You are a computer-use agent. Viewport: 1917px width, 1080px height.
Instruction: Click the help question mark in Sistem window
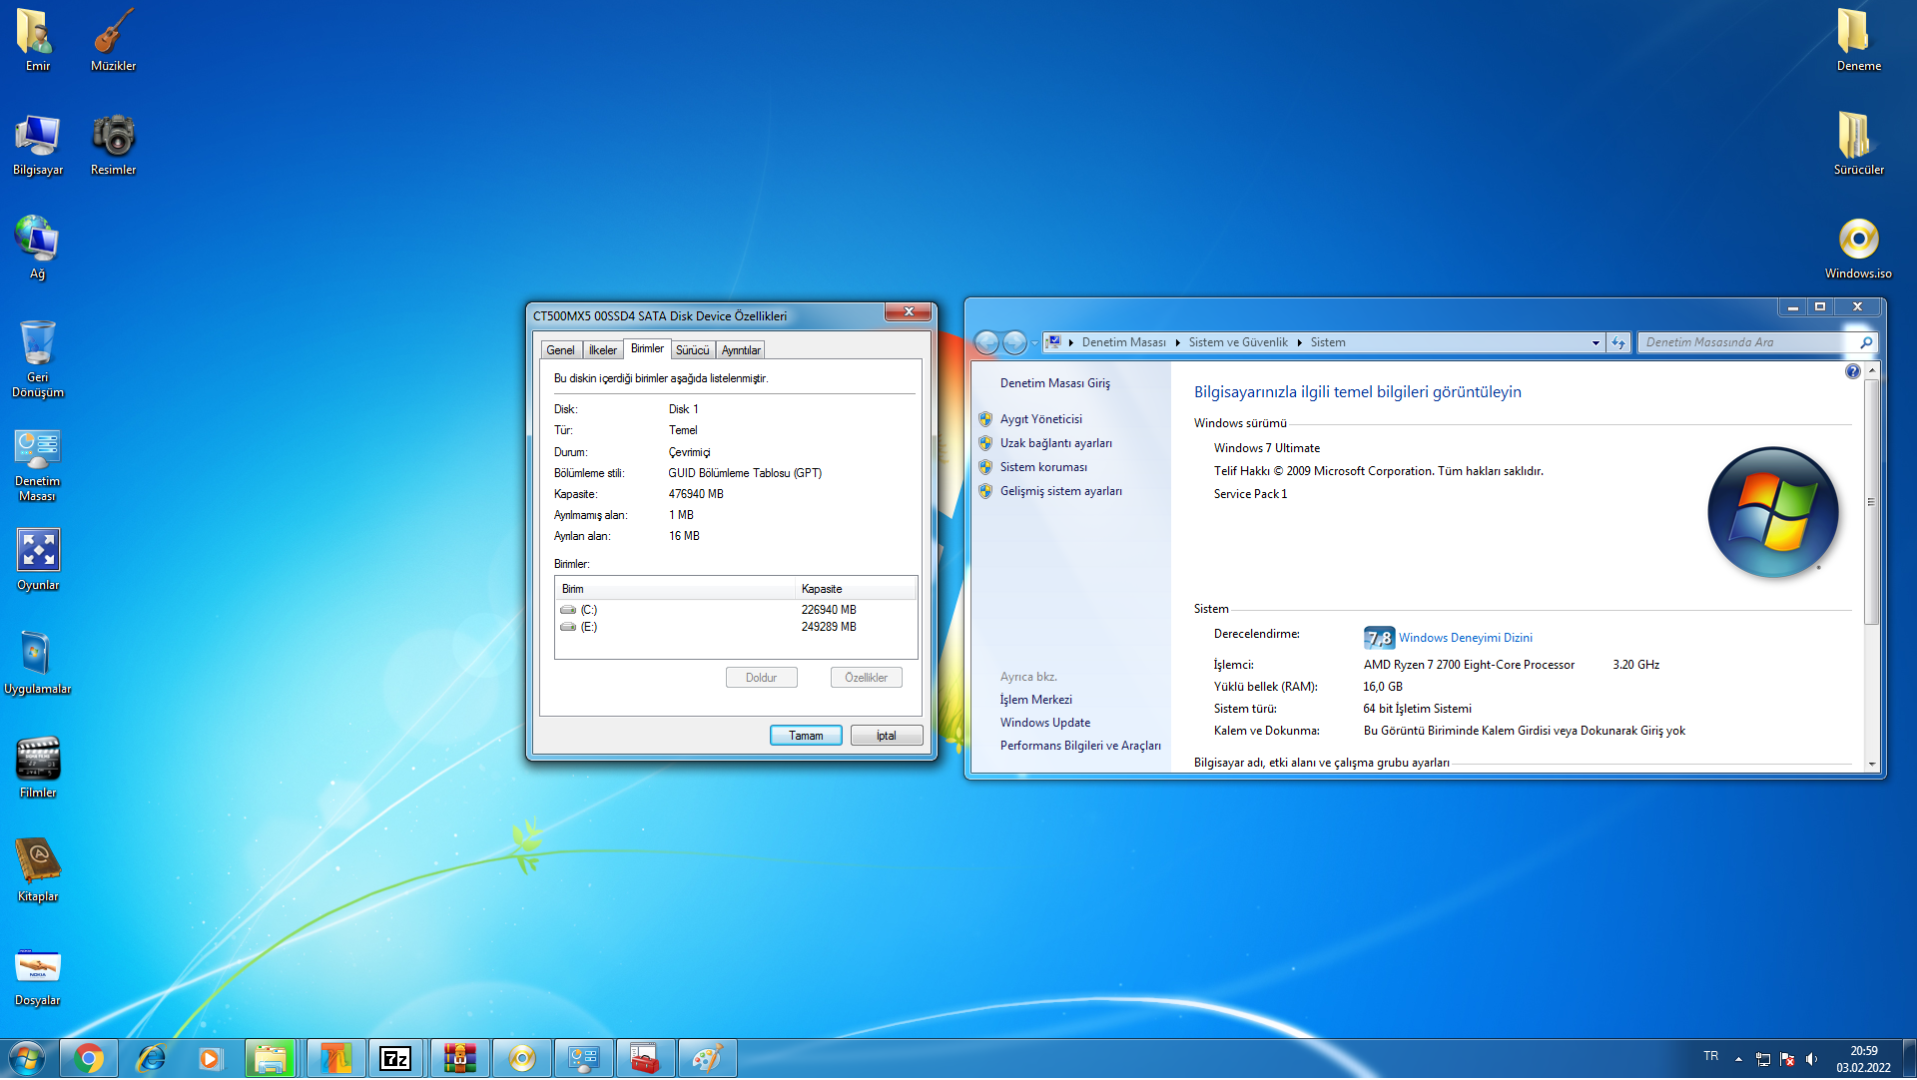click(1852, 372)
